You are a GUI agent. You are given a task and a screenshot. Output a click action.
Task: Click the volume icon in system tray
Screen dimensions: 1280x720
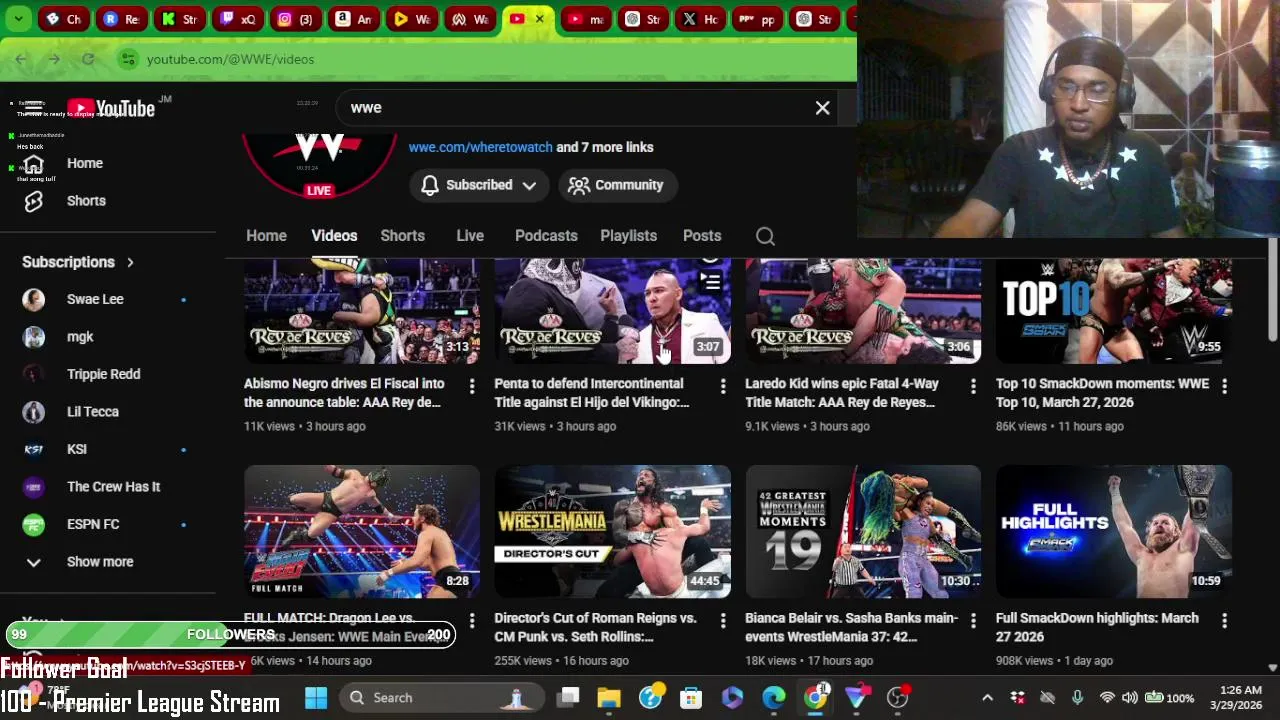point(1129,698)
